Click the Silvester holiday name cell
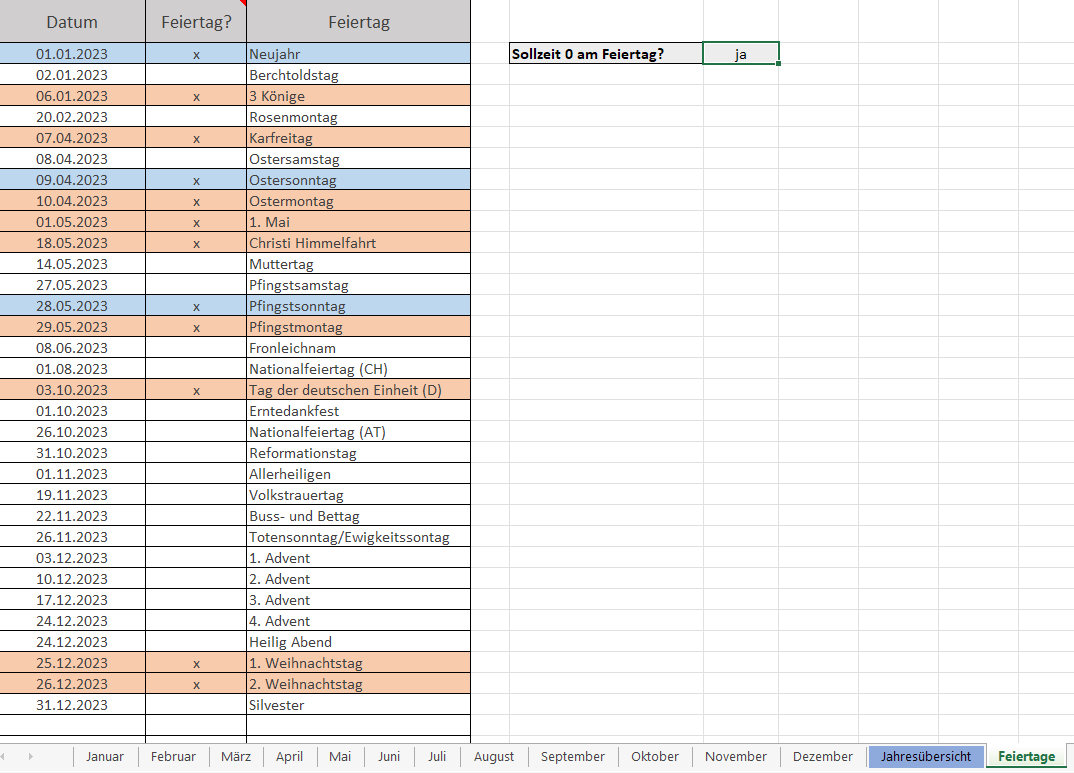This screenshot has width=1074, height=773. [357, 705]
